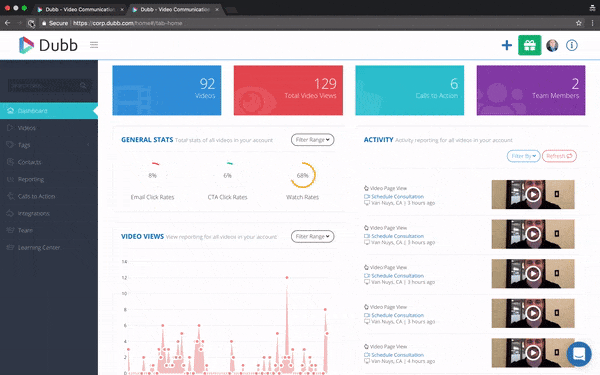Click the peak data point at 12 views
This screenshot has height=375, width=600.
click(x=287, y=277)
